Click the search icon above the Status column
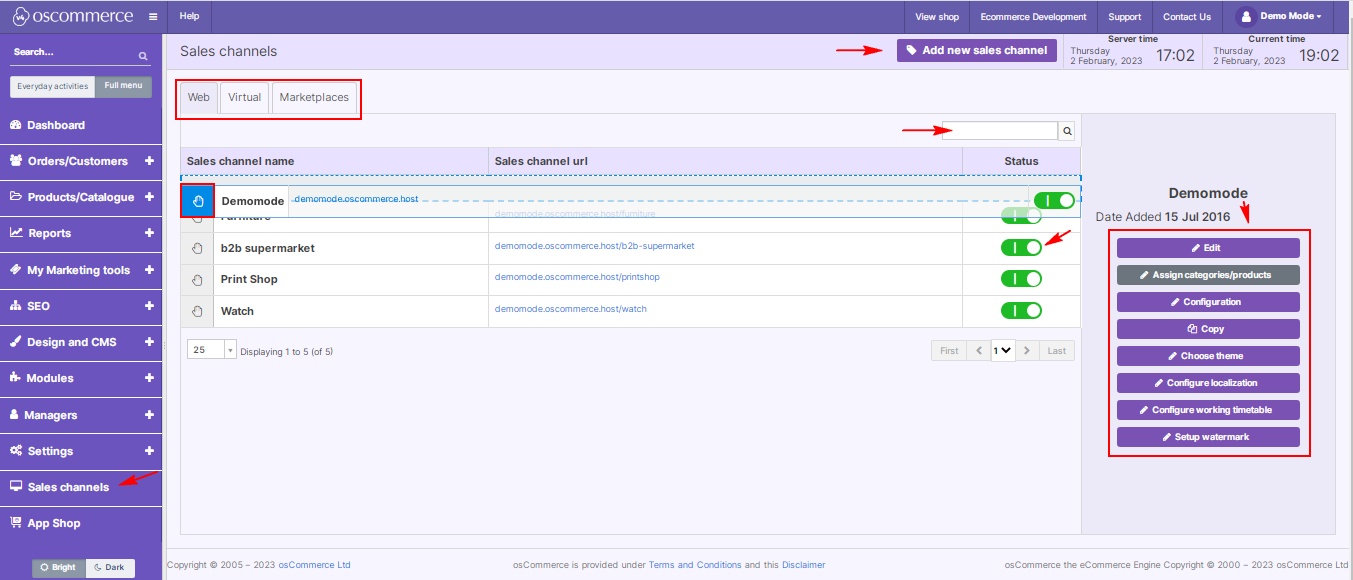Viewport: 1353px width, 580px height. click(x=1067, y=131)
